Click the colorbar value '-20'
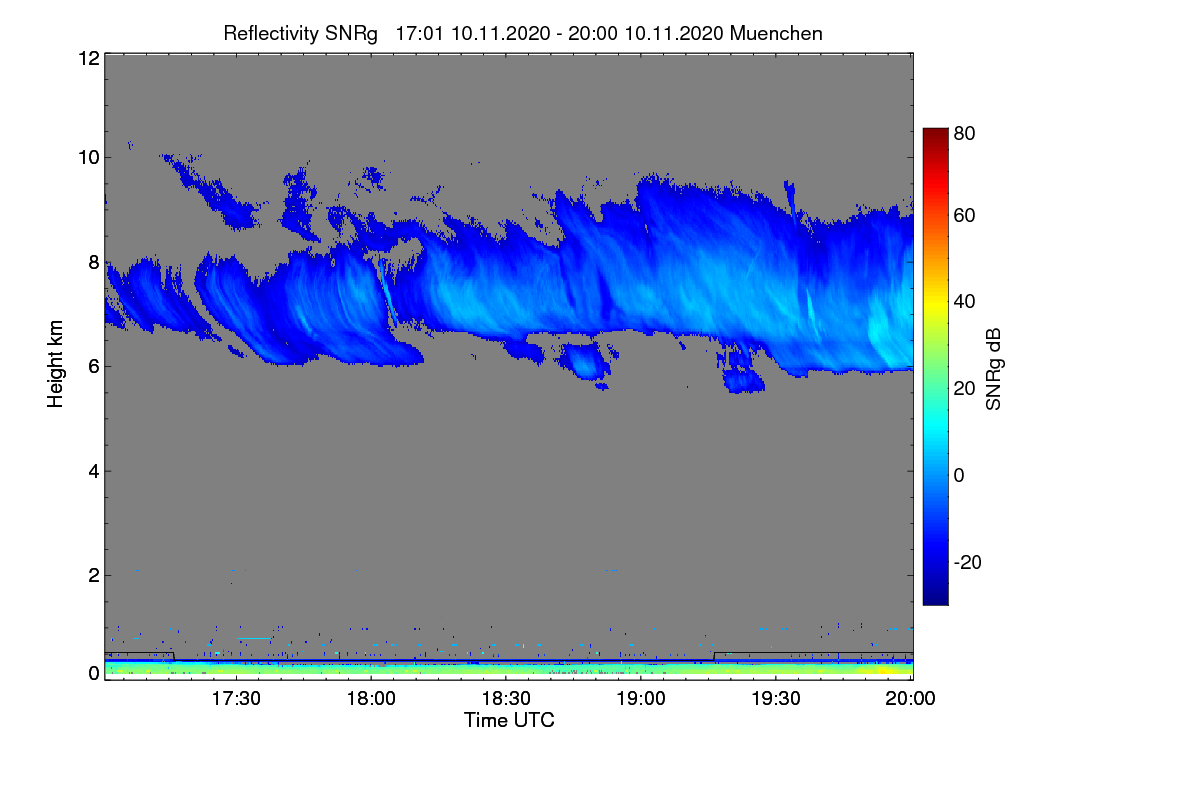This screenshot has height=800, width=1200. [x=968, y=562]
